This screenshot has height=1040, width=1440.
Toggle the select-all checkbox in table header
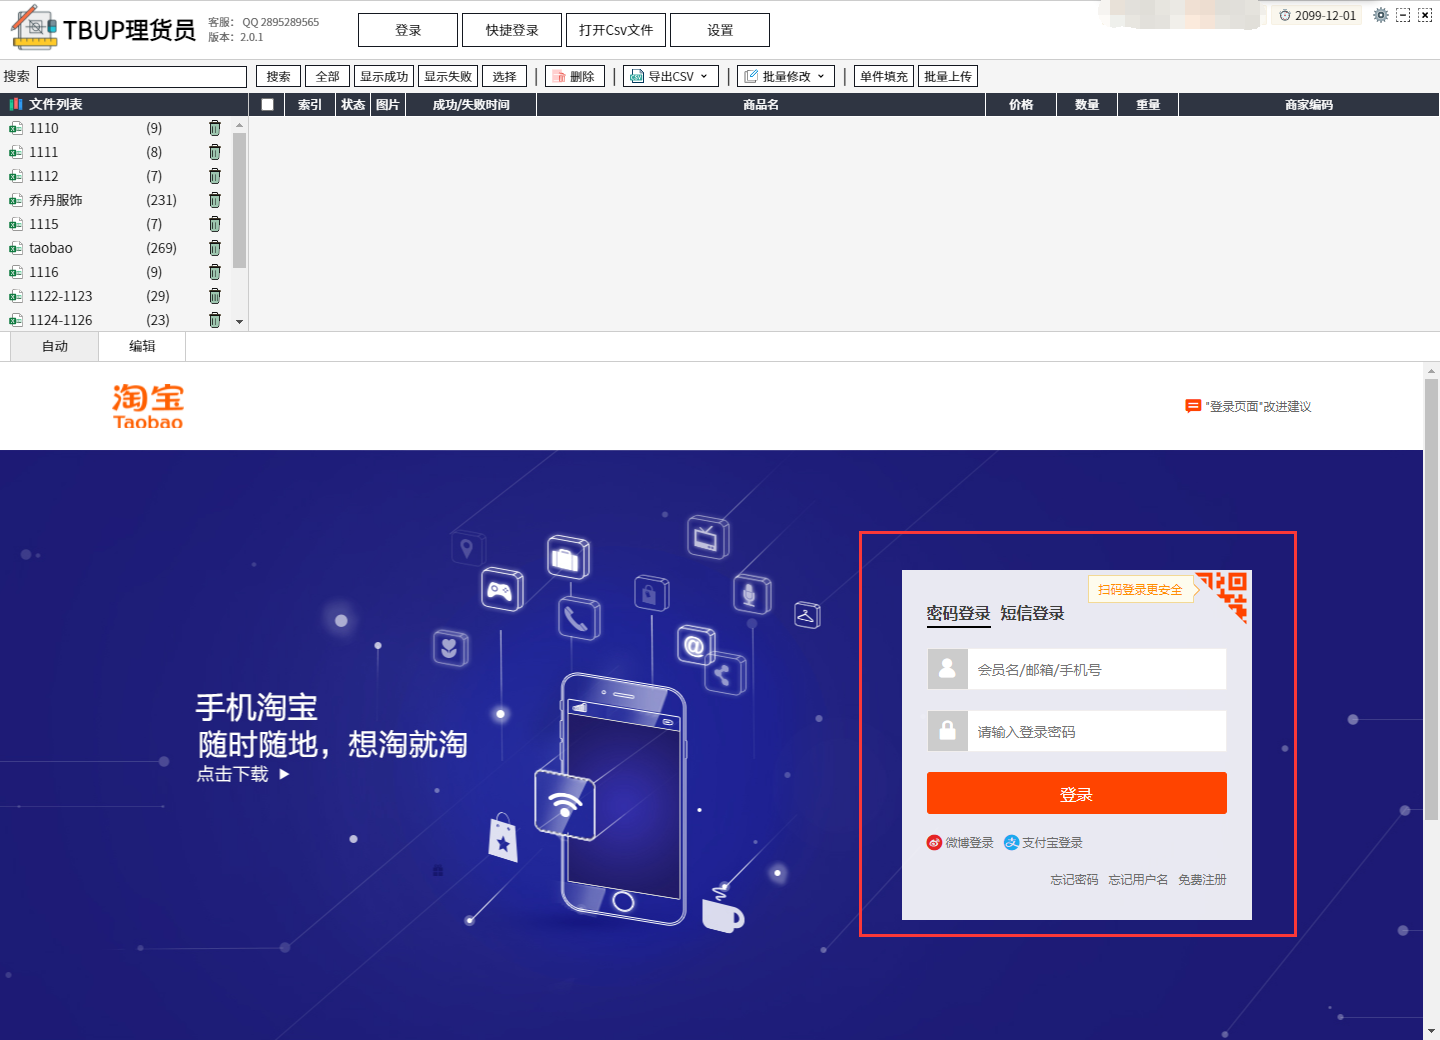(x=267, y=105)
